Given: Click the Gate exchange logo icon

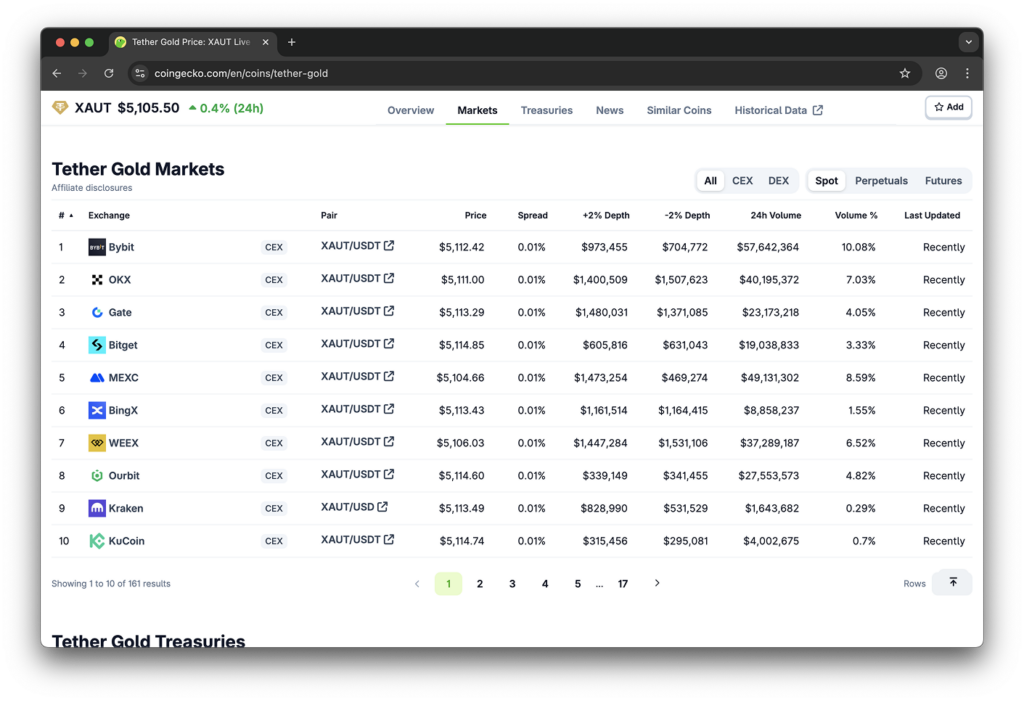Looking at the screenshot, I should pyautogui.click(x=97, y=312).
